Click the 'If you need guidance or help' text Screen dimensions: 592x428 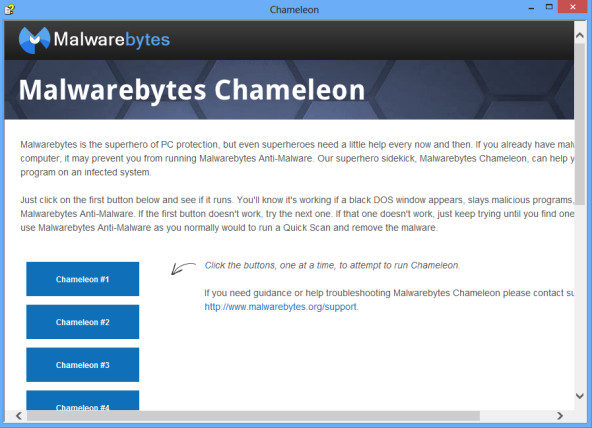coord(389,293)
